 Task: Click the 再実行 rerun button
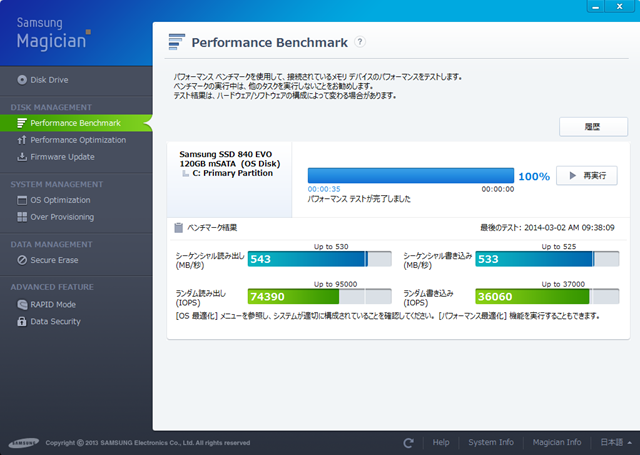tap(587, 176)
